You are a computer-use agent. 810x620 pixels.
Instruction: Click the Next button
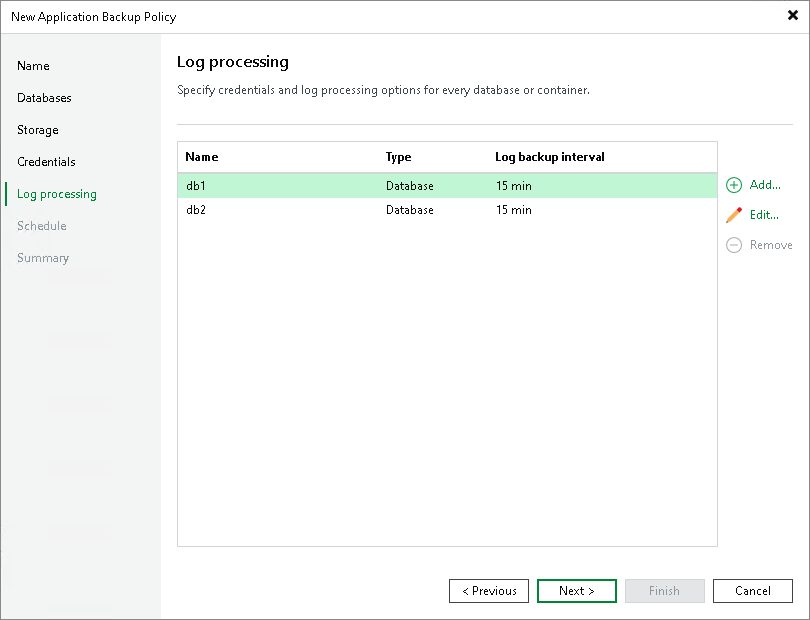pos(577,591)
